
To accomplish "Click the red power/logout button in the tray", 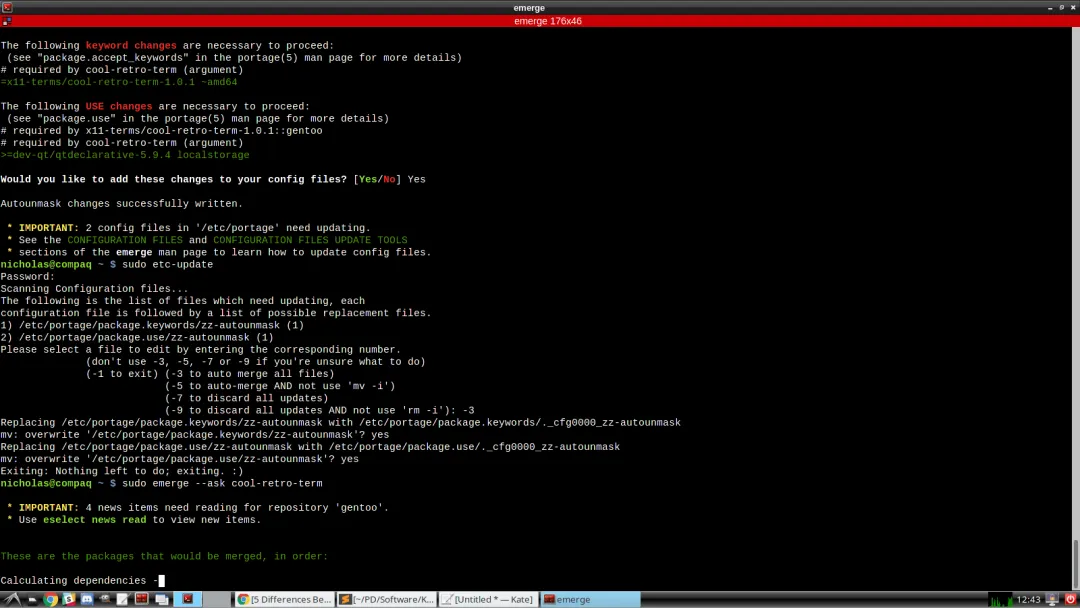I will click(1070, 599).
